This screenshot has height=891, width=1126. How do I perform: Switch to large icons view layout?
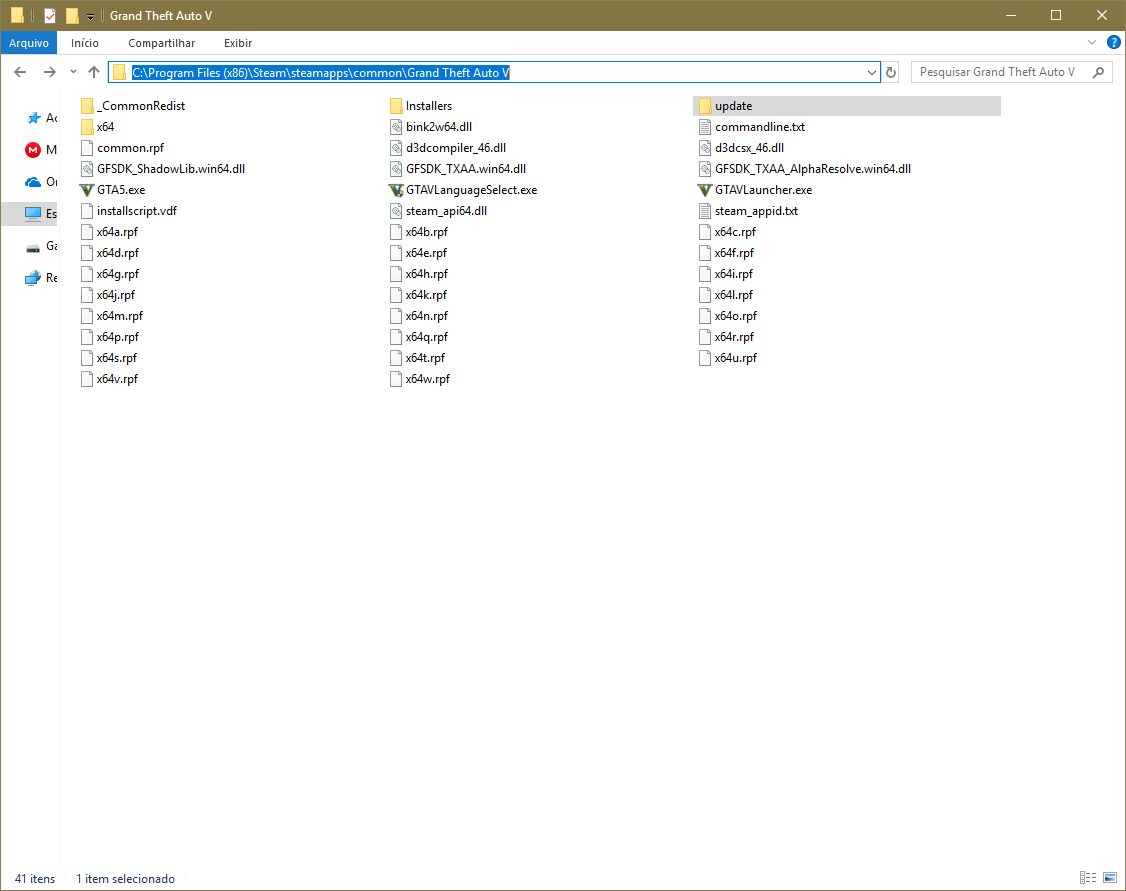coord(1109,877)
